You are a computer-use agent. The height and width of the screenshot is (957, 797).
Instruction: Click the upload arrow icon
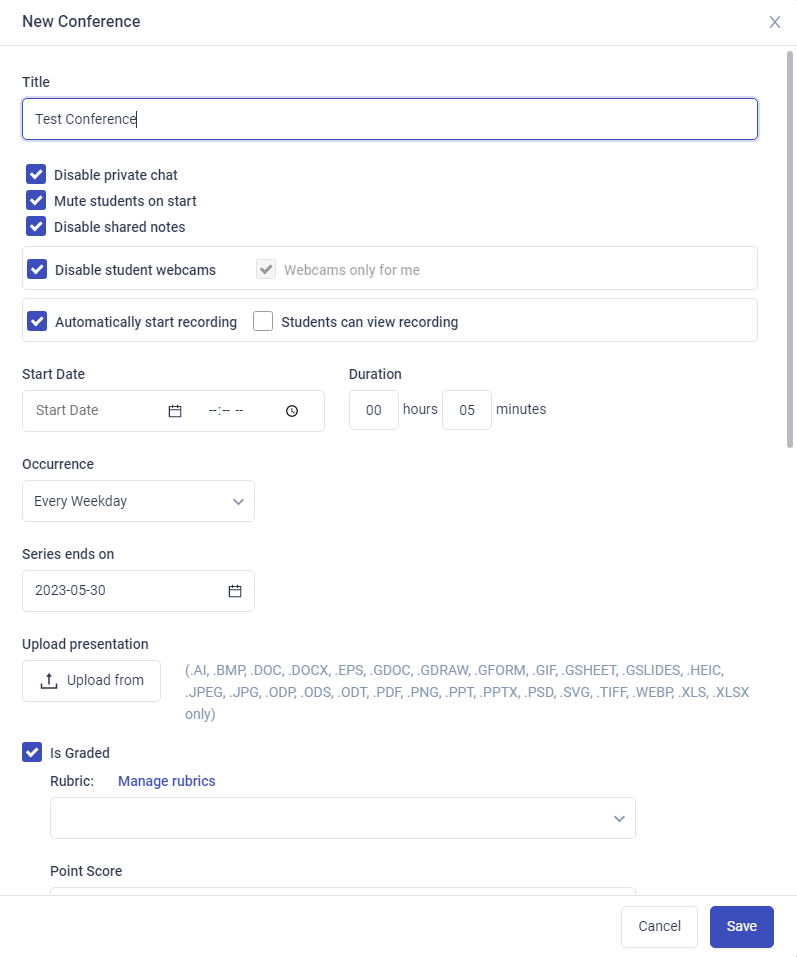click(49, 681)
